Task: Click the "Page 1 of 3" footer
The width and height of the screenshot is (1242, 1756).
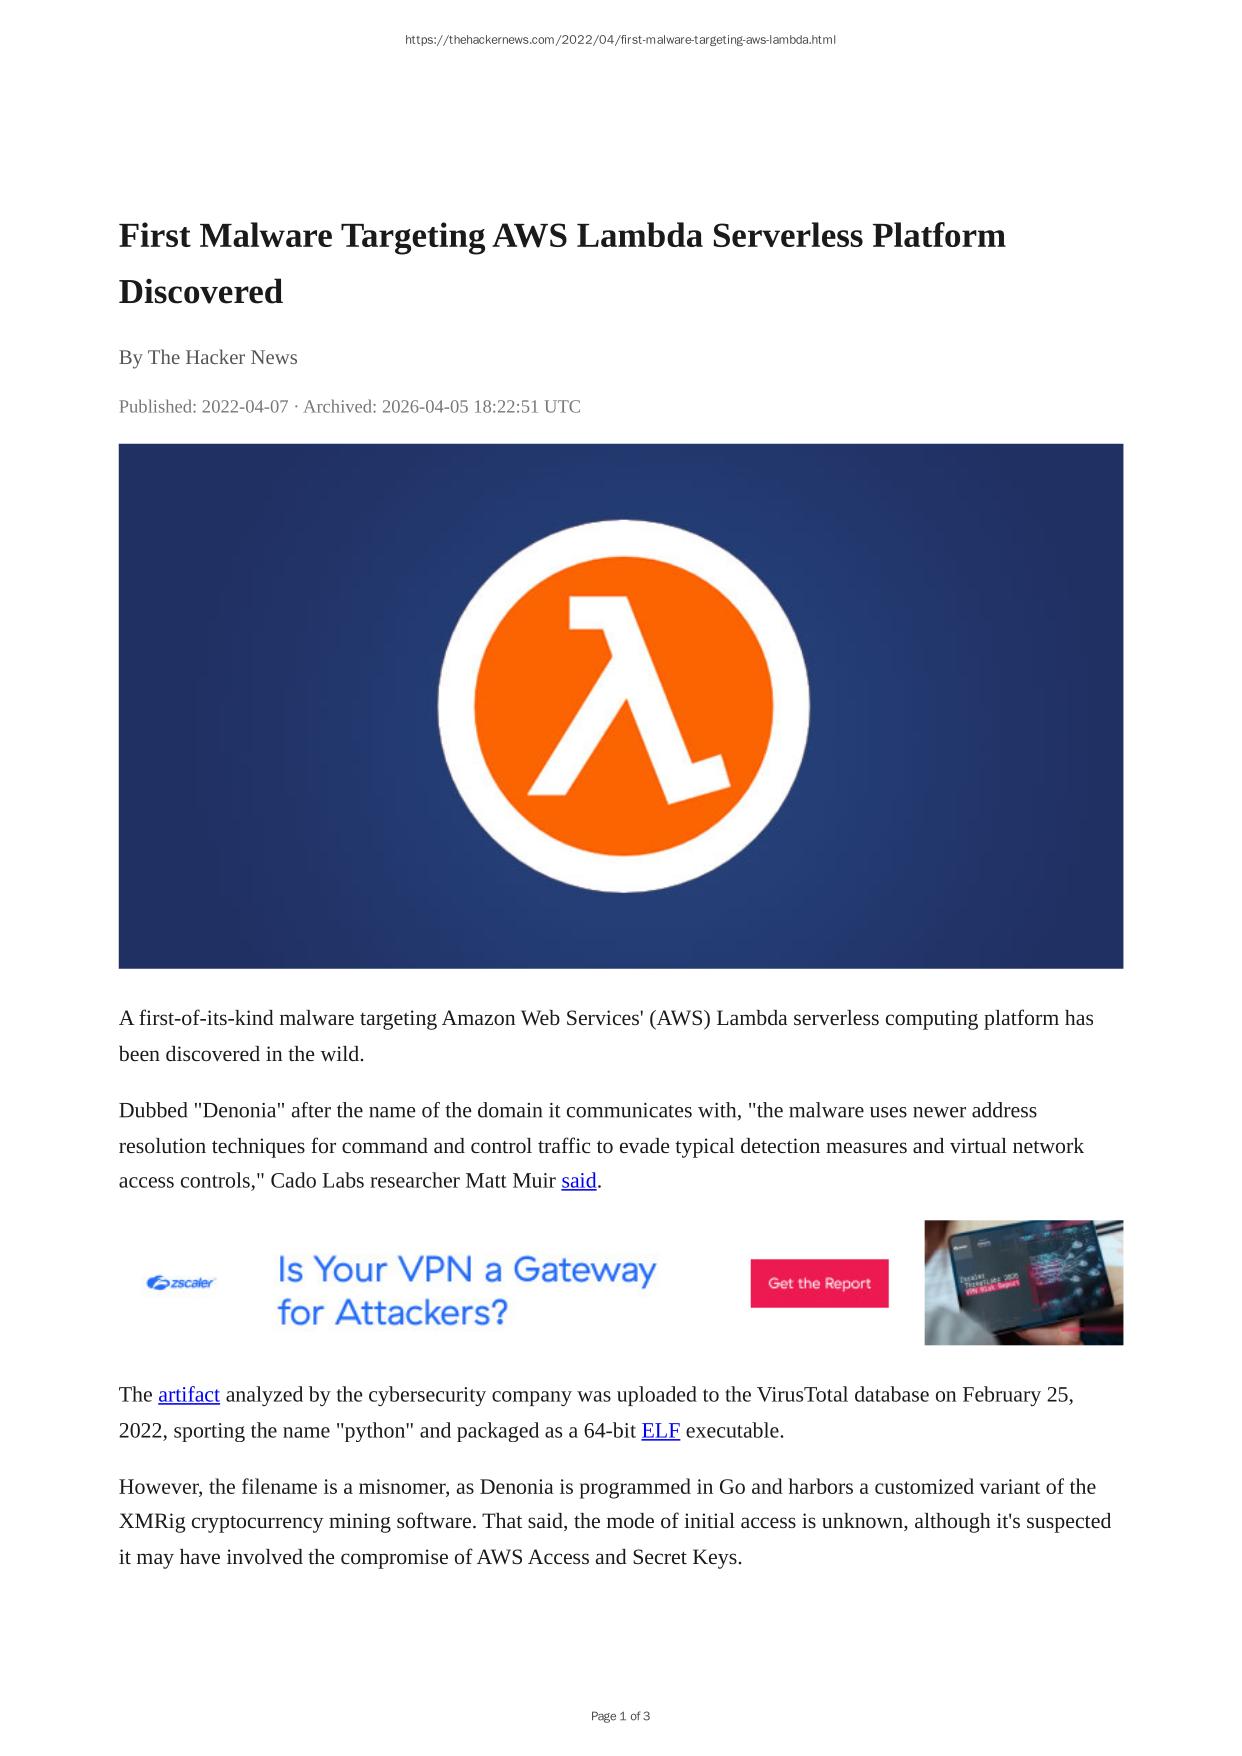Action: [x=620, y=1716]
